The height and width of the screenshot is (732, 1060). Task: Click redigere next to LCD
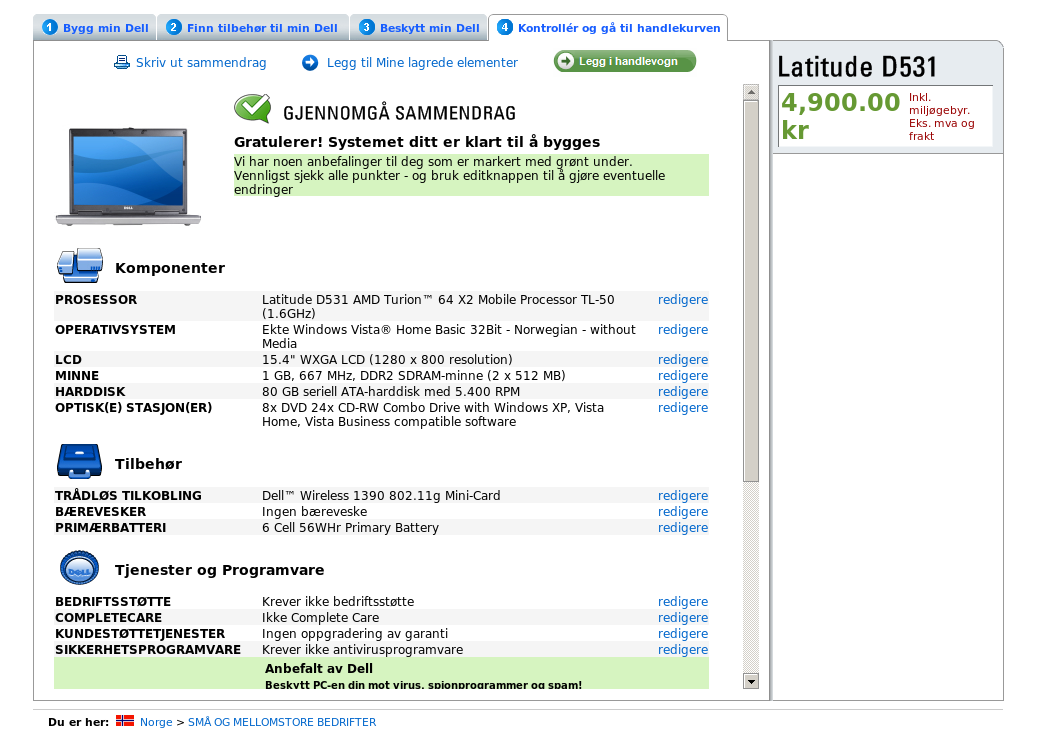pyautogui.click(x=683, y=360)
